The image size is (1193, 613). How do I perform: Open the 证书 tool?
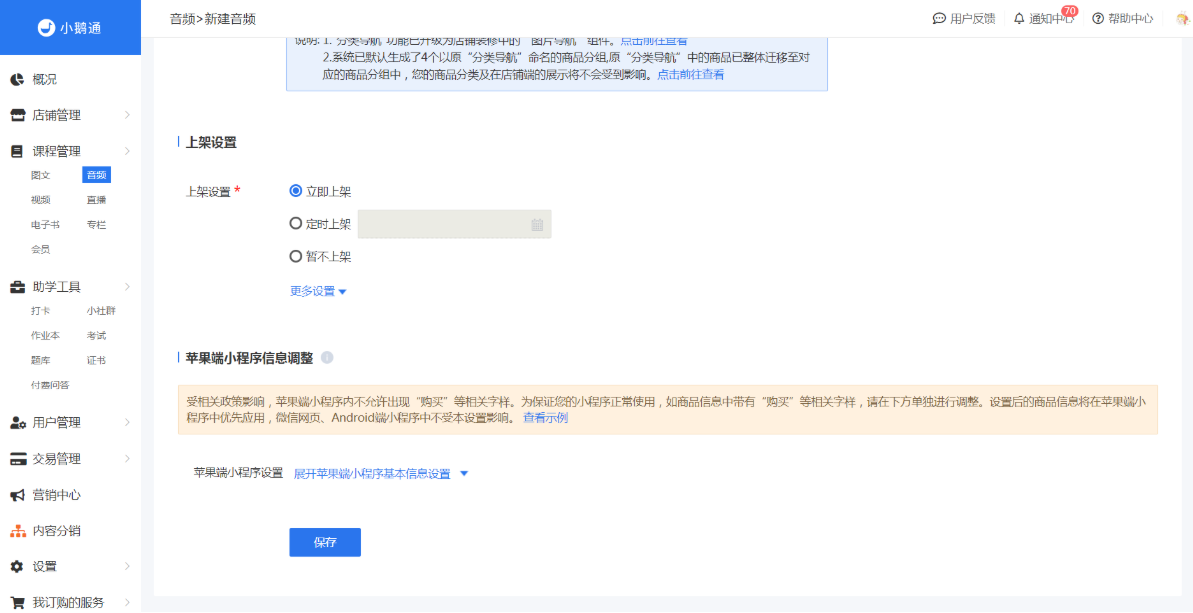pyautogui.click(x=97, y=360)
